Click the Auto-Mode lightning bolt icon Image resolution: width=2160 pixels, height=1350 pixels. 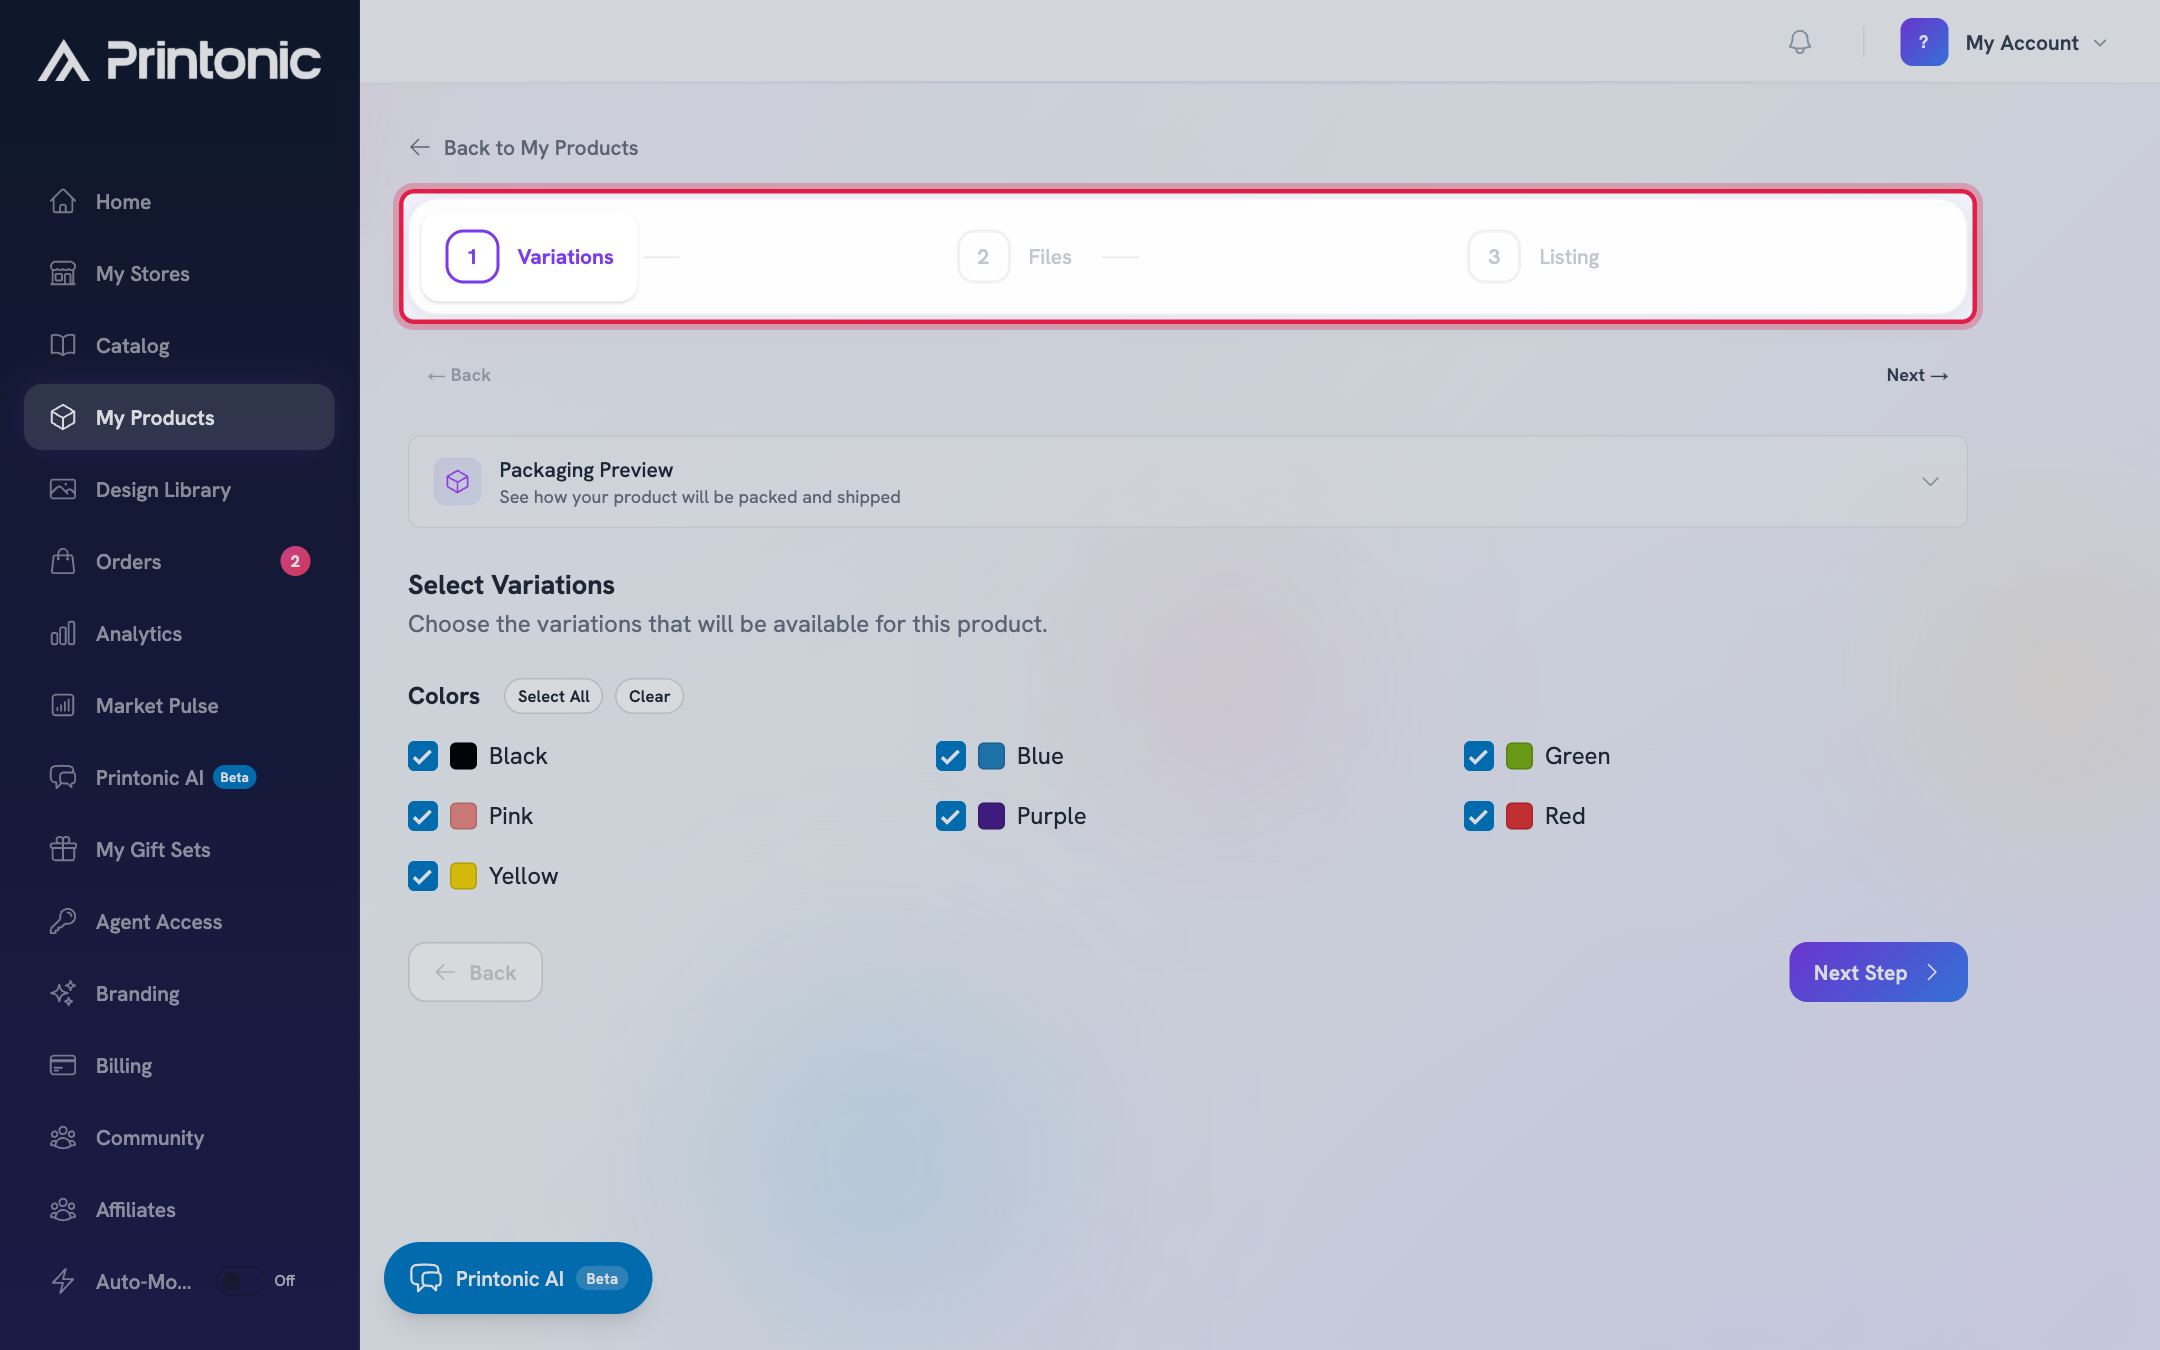tap(63, 1281)
